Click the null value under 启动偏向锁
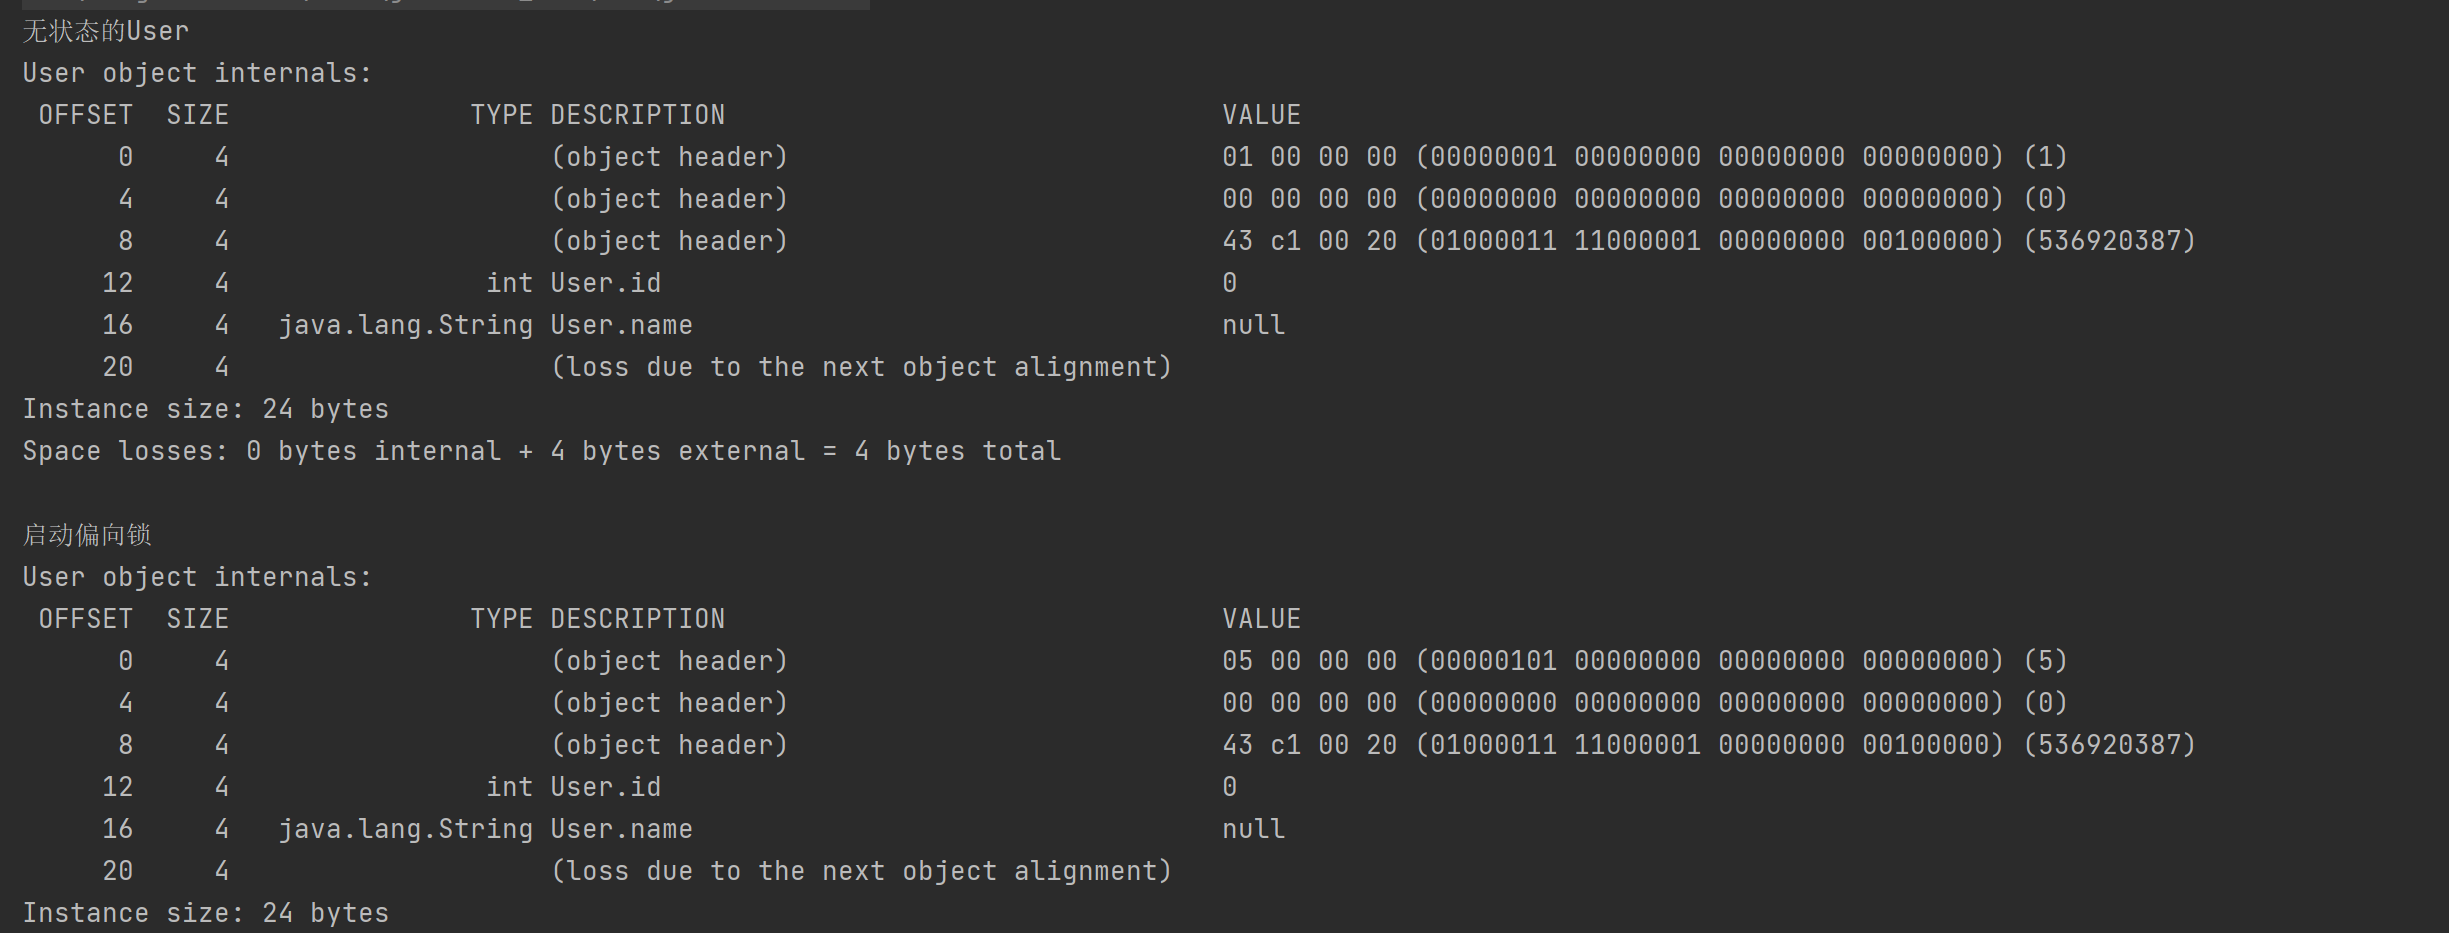Viewport: 2449px width, 933px height. (1253, 829)
